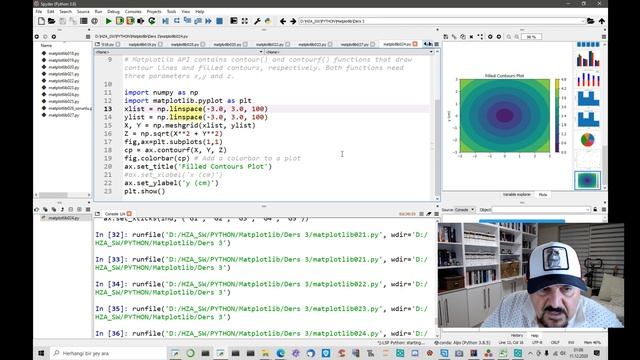Go forward to the next cursor position
Viewport: 640px width, 360px height.
point(293,21)
